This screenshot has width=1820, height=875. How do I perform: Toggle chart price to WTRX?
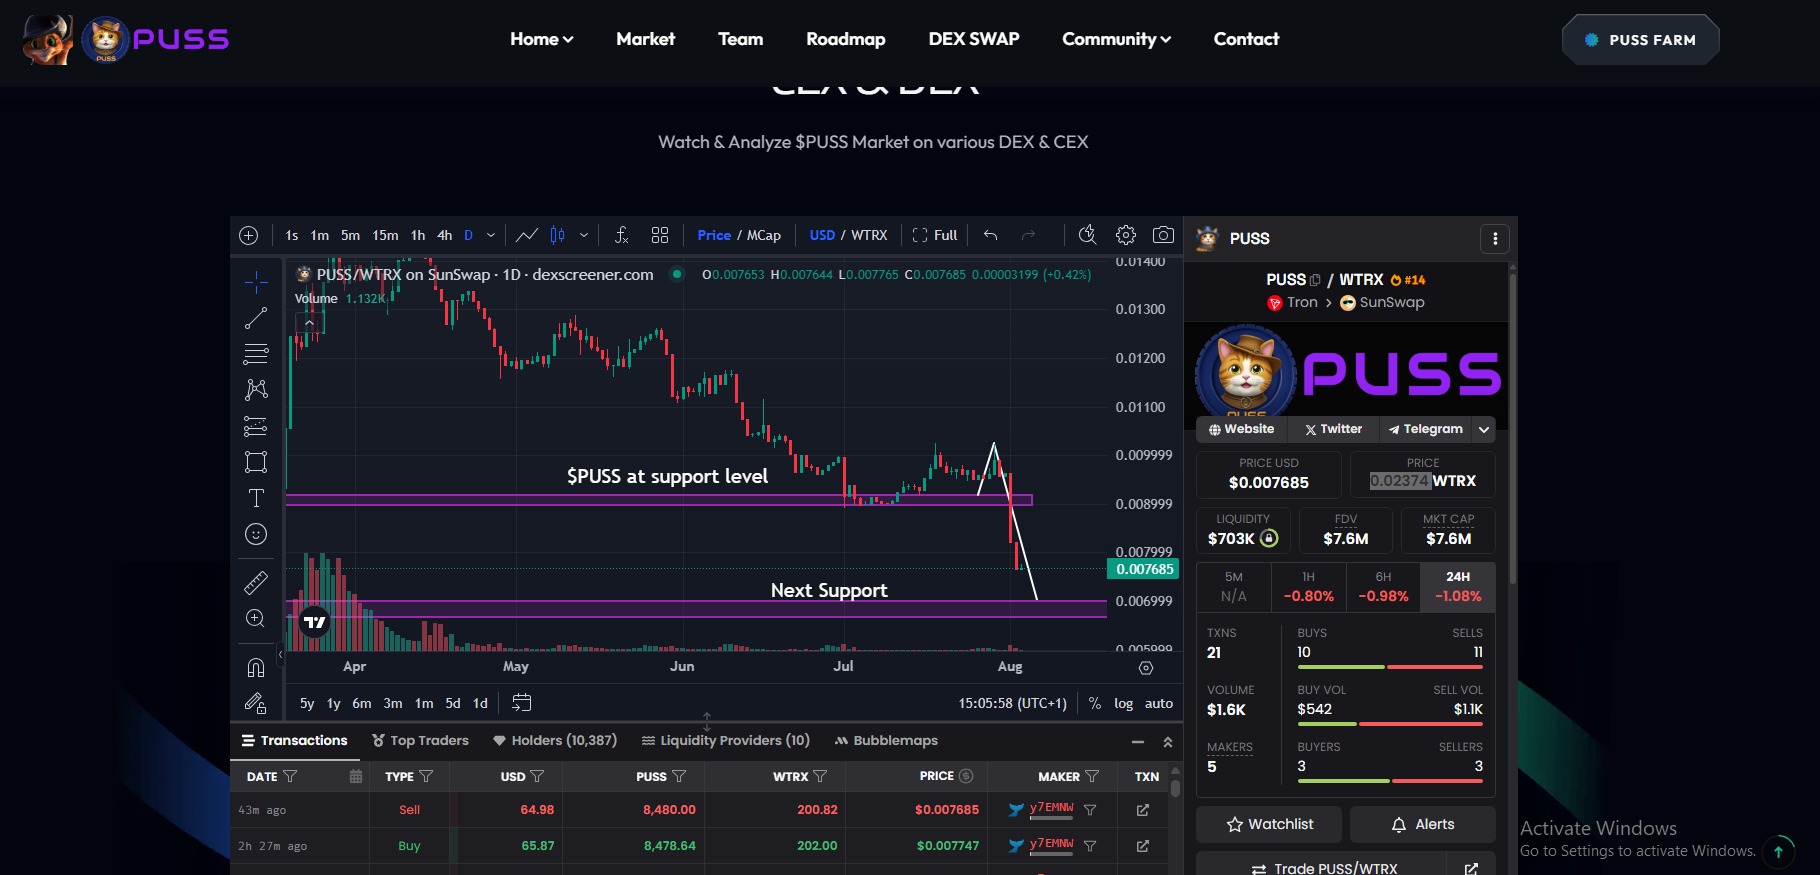pyautogui.click(x=869, y=235)
